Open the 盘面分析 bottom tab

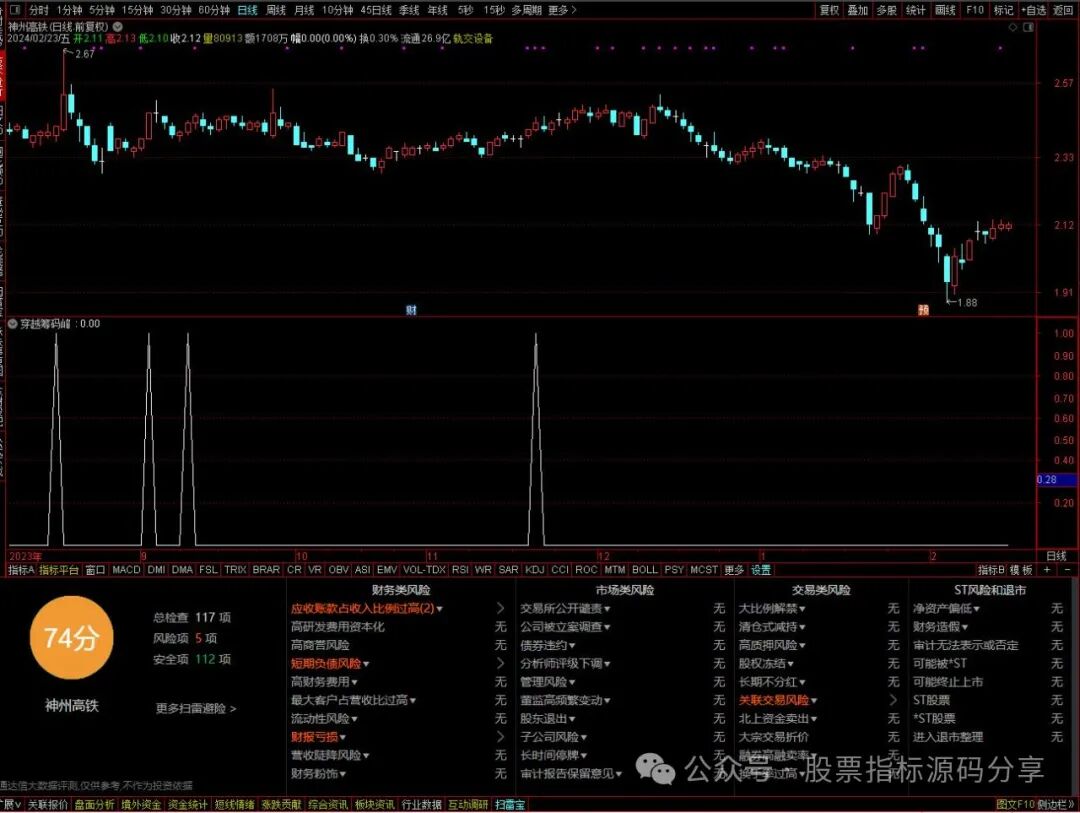pyautogui.click(x=94, y=805)
